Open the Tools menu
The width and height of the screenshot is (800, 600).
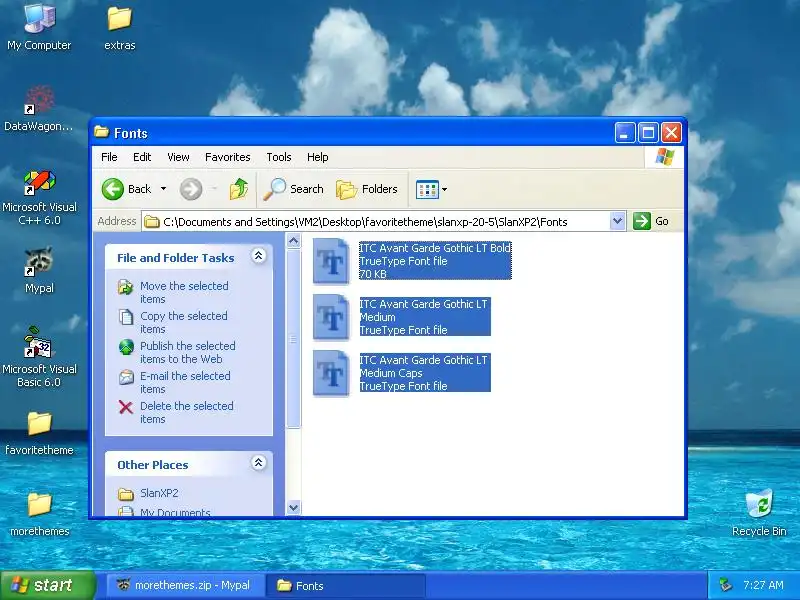(x=279, y=157)
